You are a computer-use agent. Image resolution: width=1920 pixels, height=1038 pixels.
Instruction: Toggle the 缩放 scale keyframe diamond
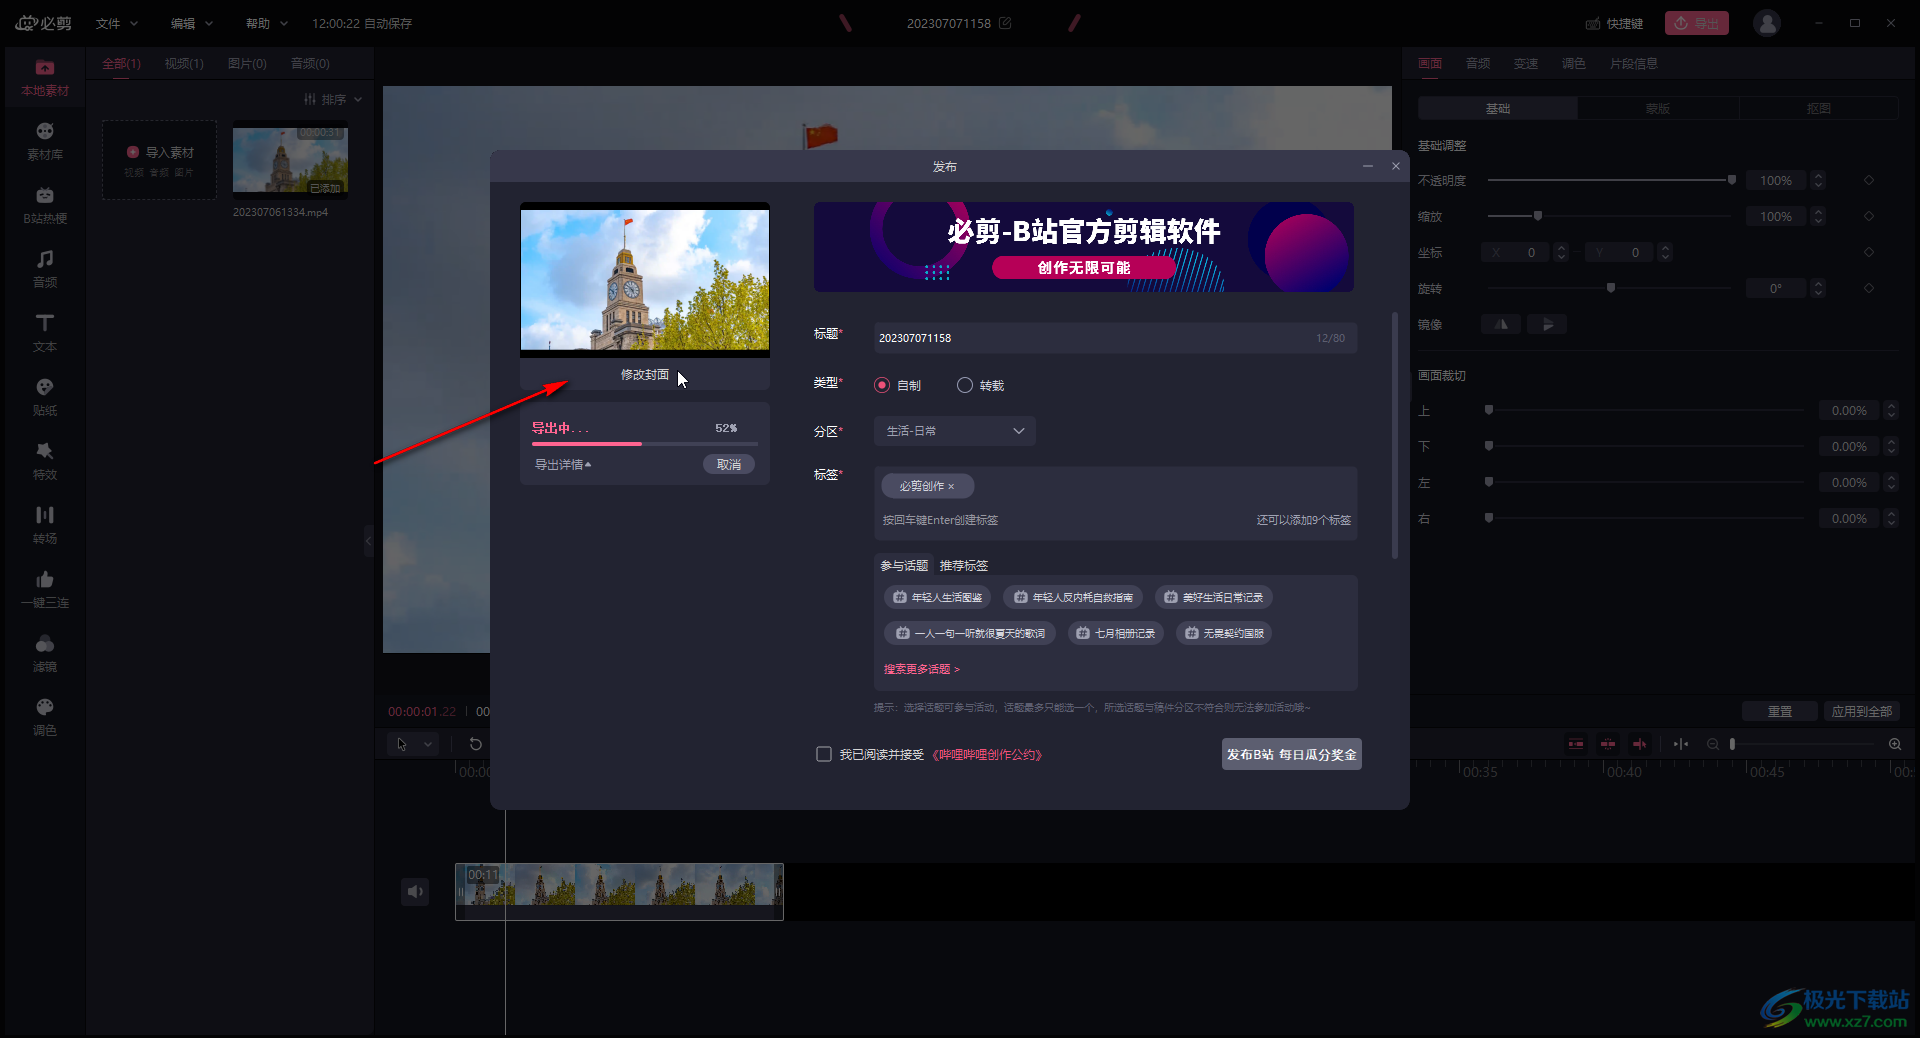click(1869, 216)
